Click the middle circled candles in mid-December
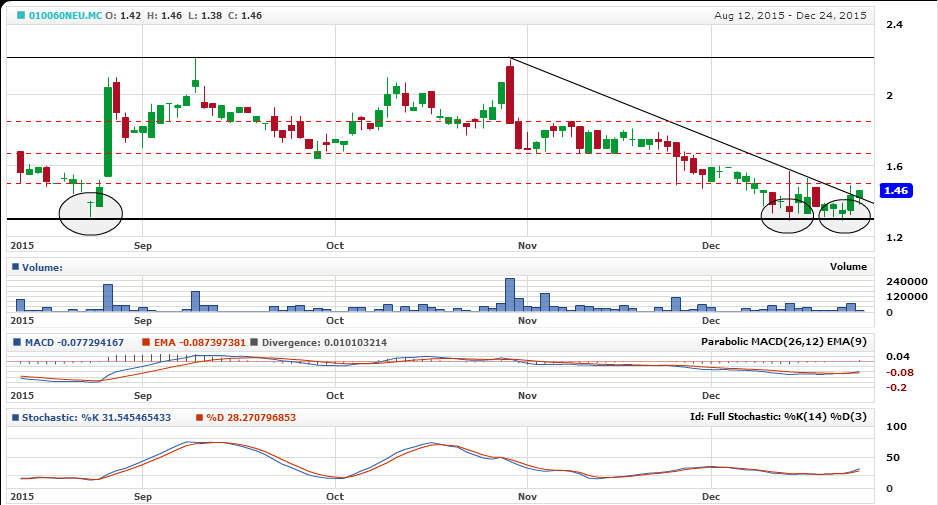Viewport: 938px width, 505px height. click(787, 213)
